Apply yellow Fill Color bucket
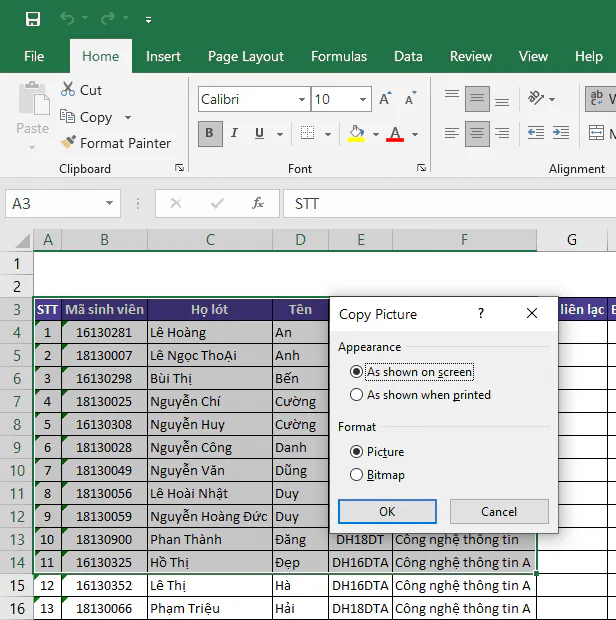Viewport: 616px width, 620px height. point(356,133)
